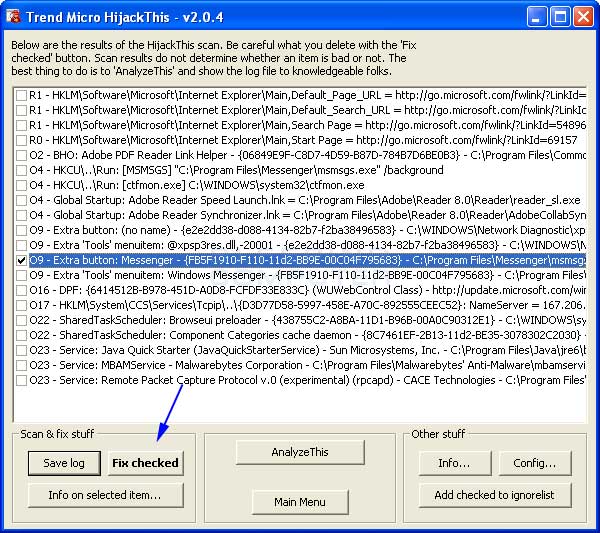The height and width of the screenshot is (533, 600).
Task: Click the Save log button
Action: coord(64,463)
